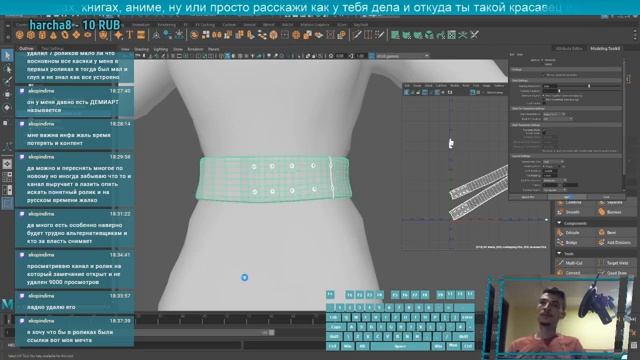Image resolution: width=640 pixels, height=360 pixels.
Task: Click Separate in Modeling Toolkit
Action: [614, 202]
